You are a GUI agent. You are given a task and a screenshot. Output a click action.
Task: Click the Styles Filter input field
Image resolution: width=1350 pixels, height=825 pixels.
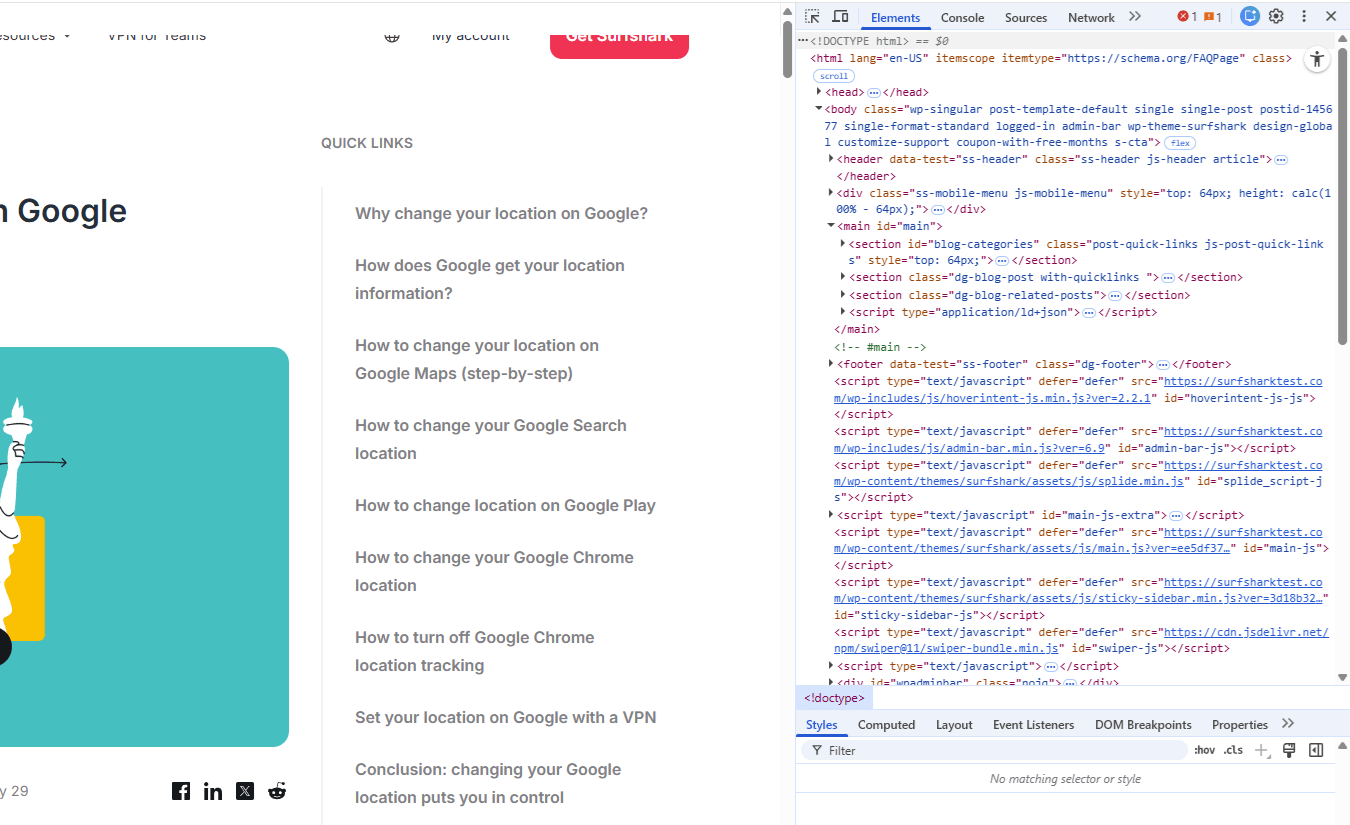point(1000,750)
